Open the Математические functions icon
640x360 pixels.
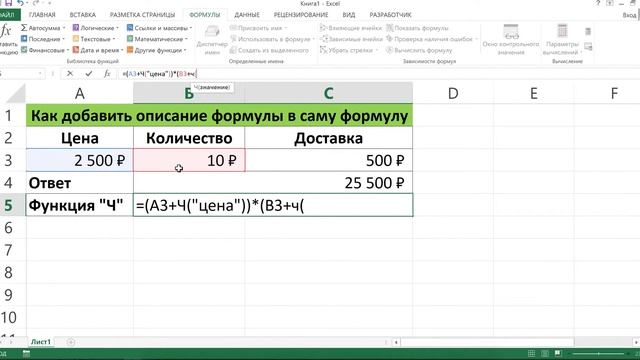click(x=130, y=39)
